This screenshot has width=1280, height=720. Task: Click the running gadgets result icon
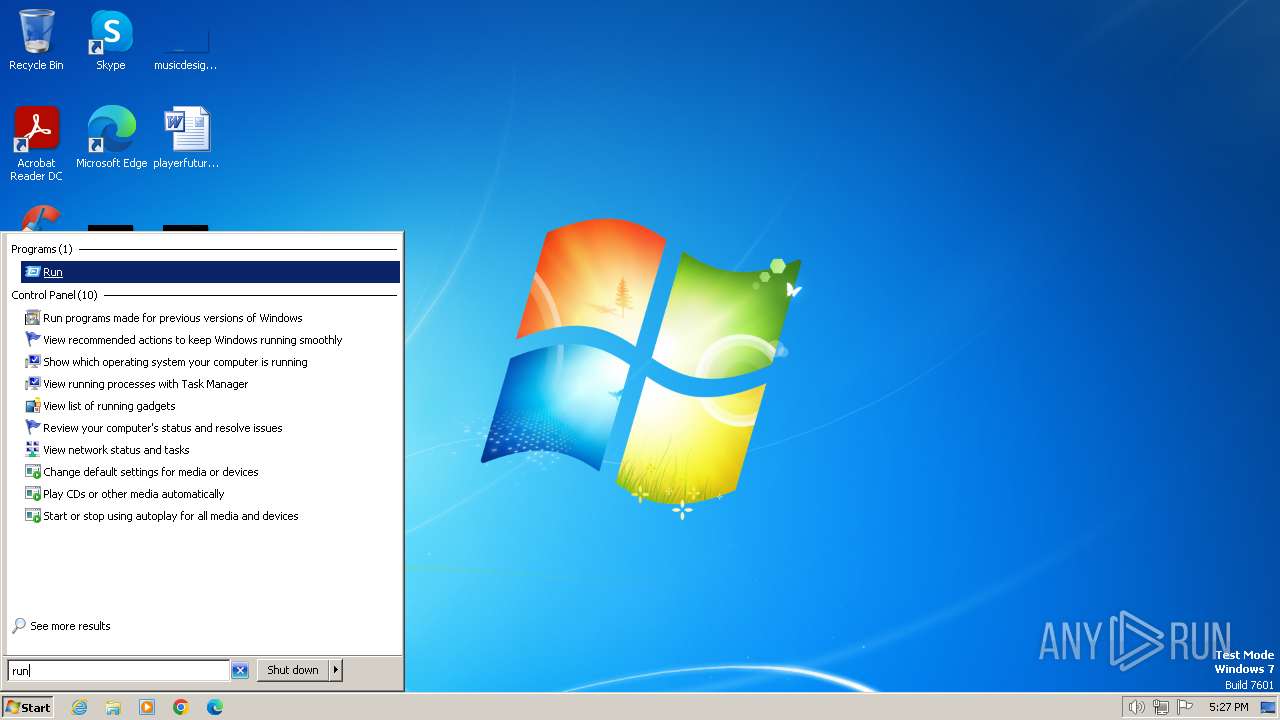coord(33,406)
